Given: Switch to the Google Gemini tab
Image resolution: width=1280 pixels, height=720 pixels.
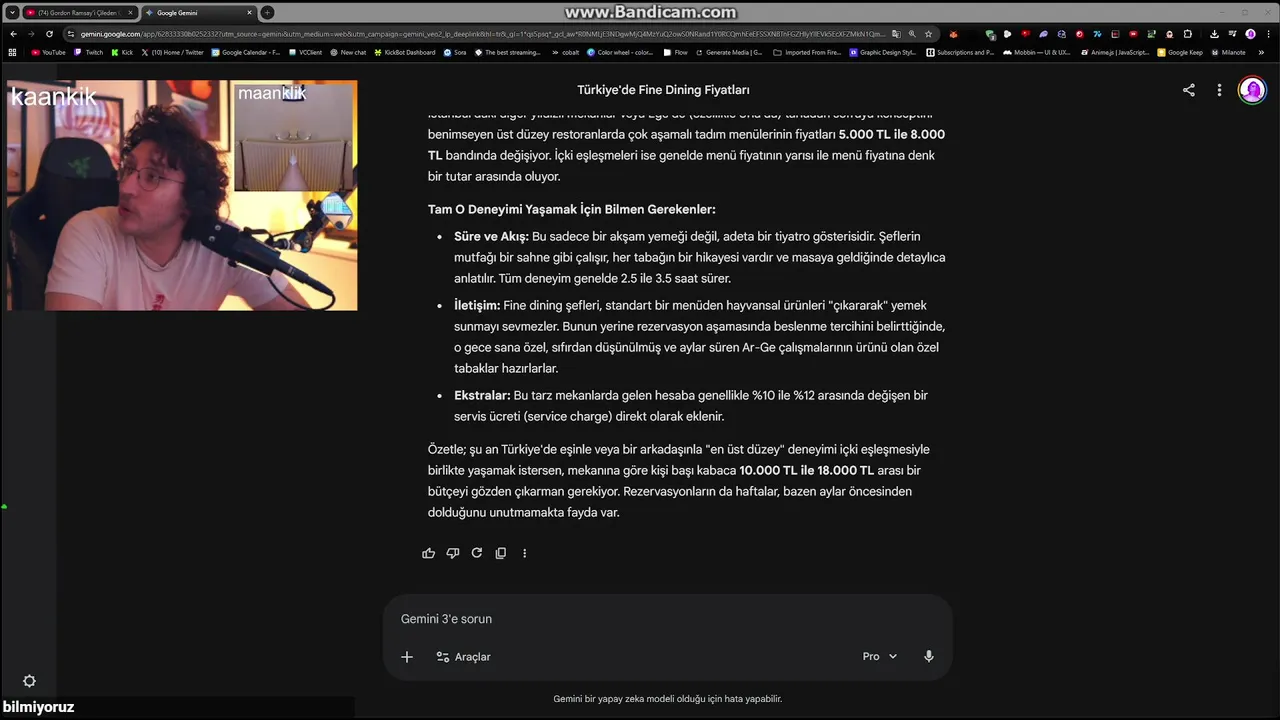Looking at the screenshot, I should [198, 13].
